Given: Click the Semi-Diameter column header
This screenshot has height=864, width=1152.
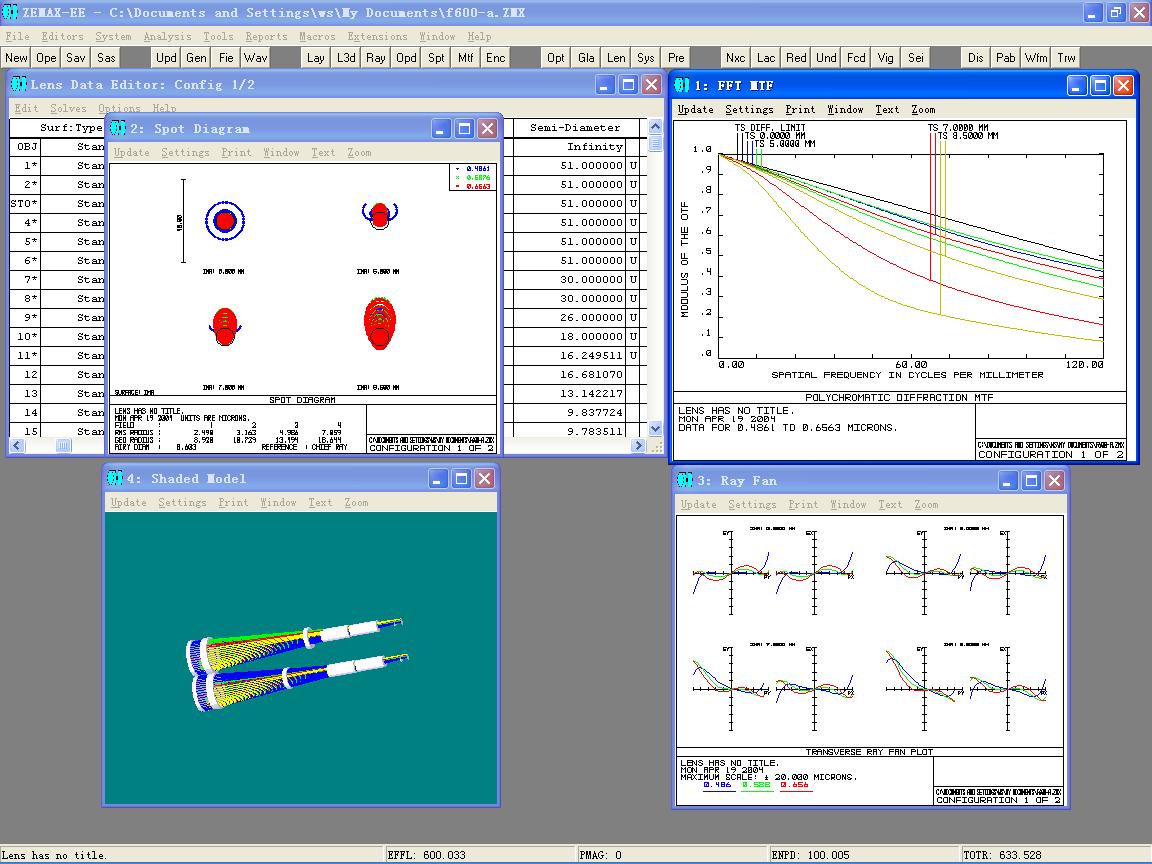Looking at the screenshot, I should (575, 127).
